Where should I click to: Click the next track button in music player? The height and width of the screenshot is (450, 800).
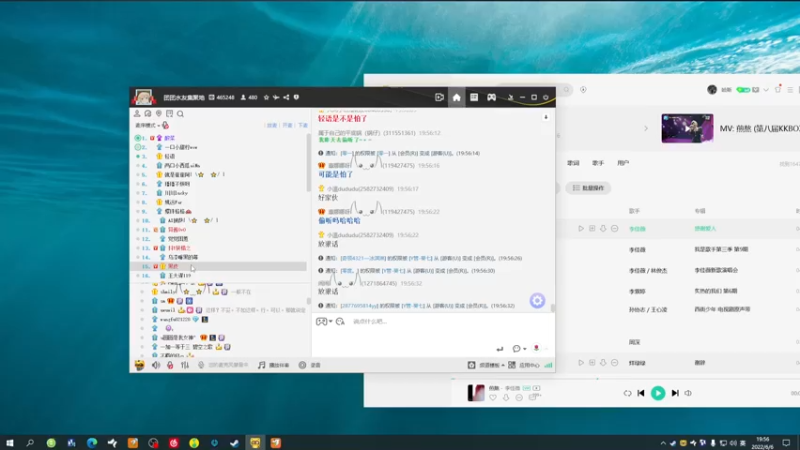[x=675, y=393]
